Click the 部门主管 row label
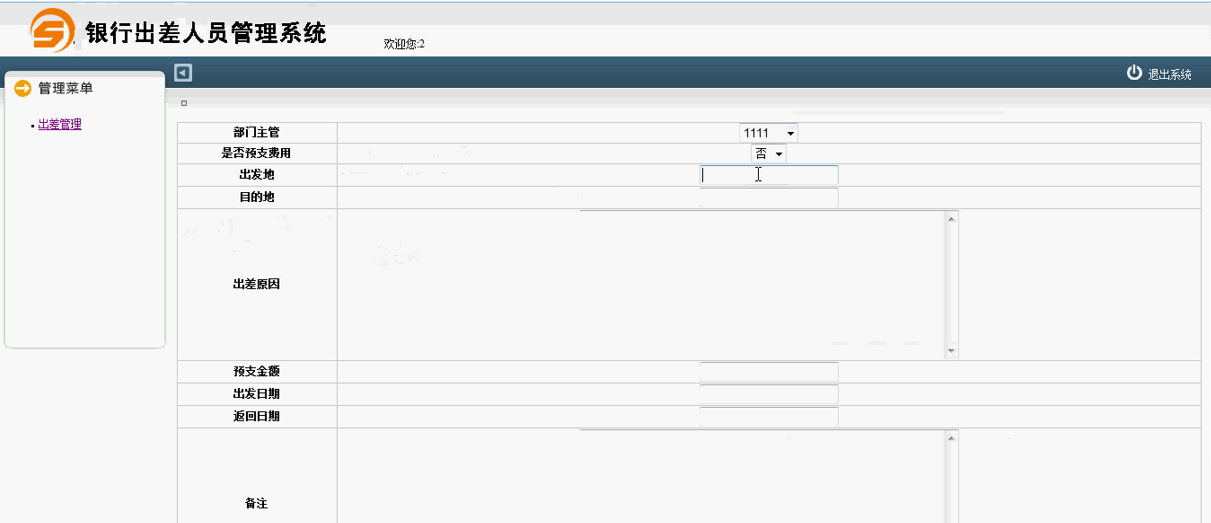This screenshot has height=523, width=1211. pos(256,133)
